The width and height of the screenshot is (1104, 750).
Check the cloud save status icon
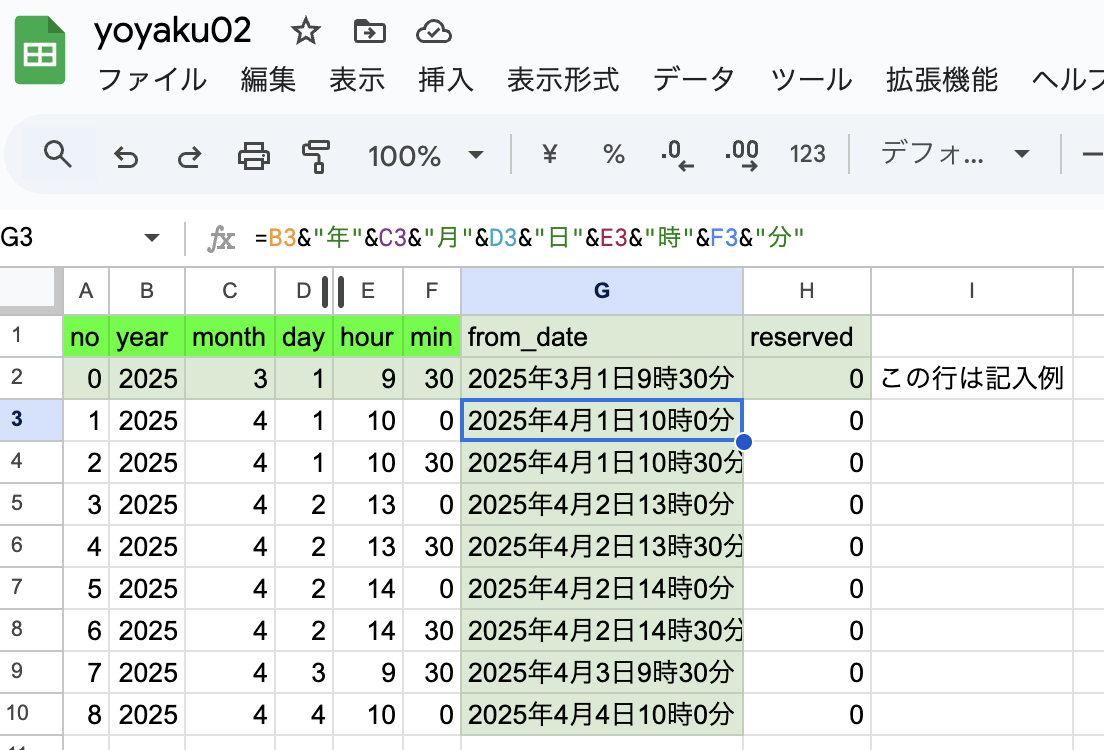click(x=433, y=32)
